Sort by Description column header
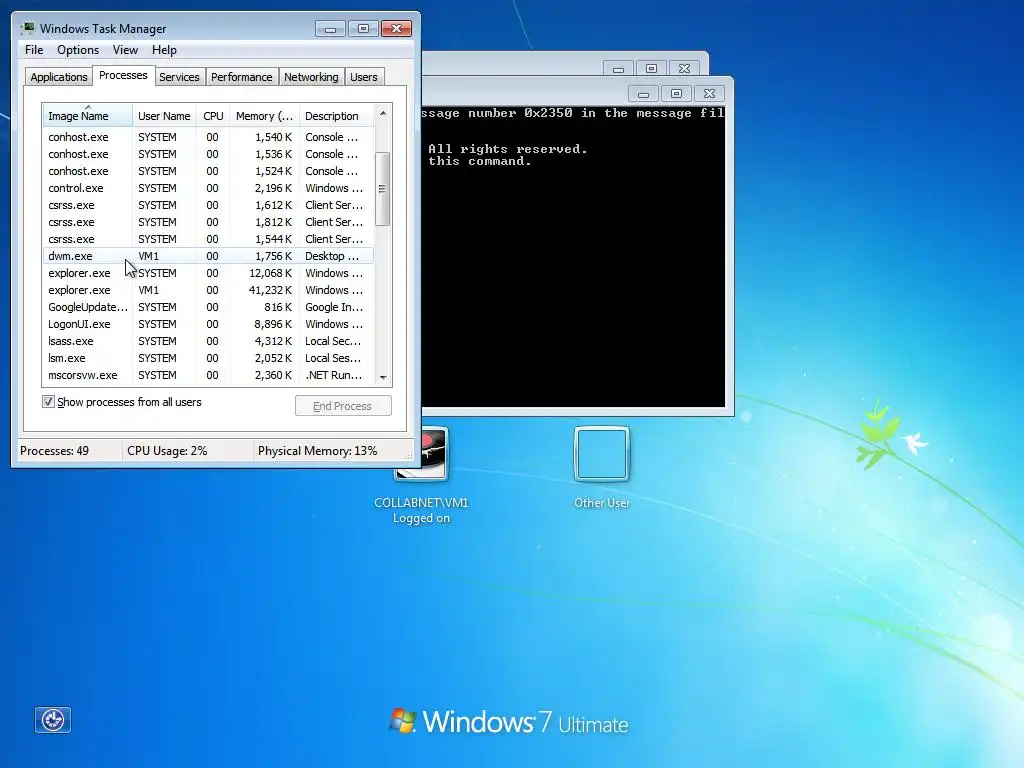This screenshot has width=1024, height=768. pos(336,116)
